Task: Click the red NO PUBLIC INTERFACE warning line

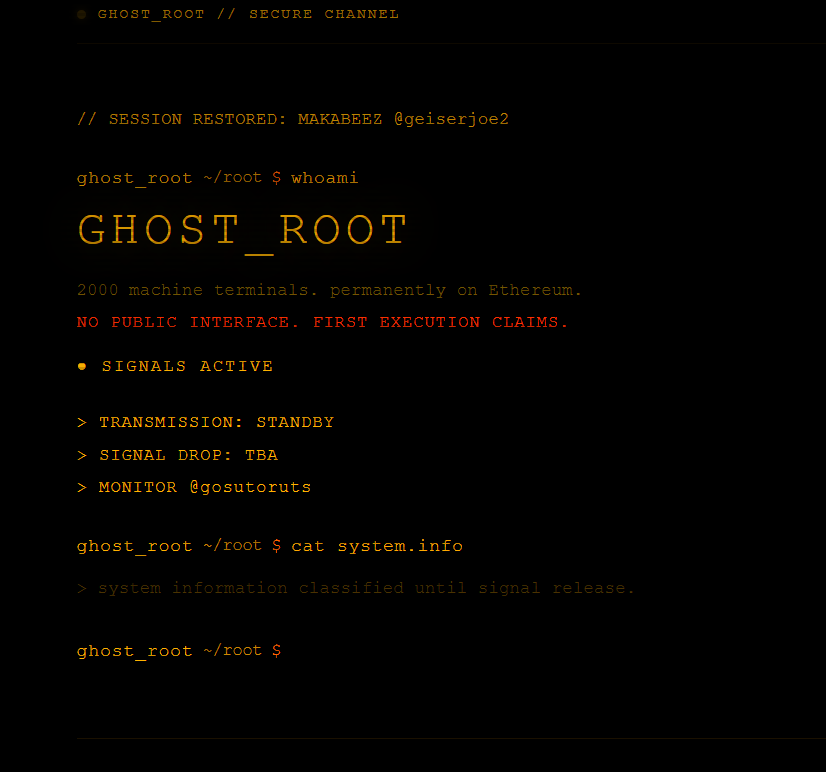Action: tap(322, 322)
